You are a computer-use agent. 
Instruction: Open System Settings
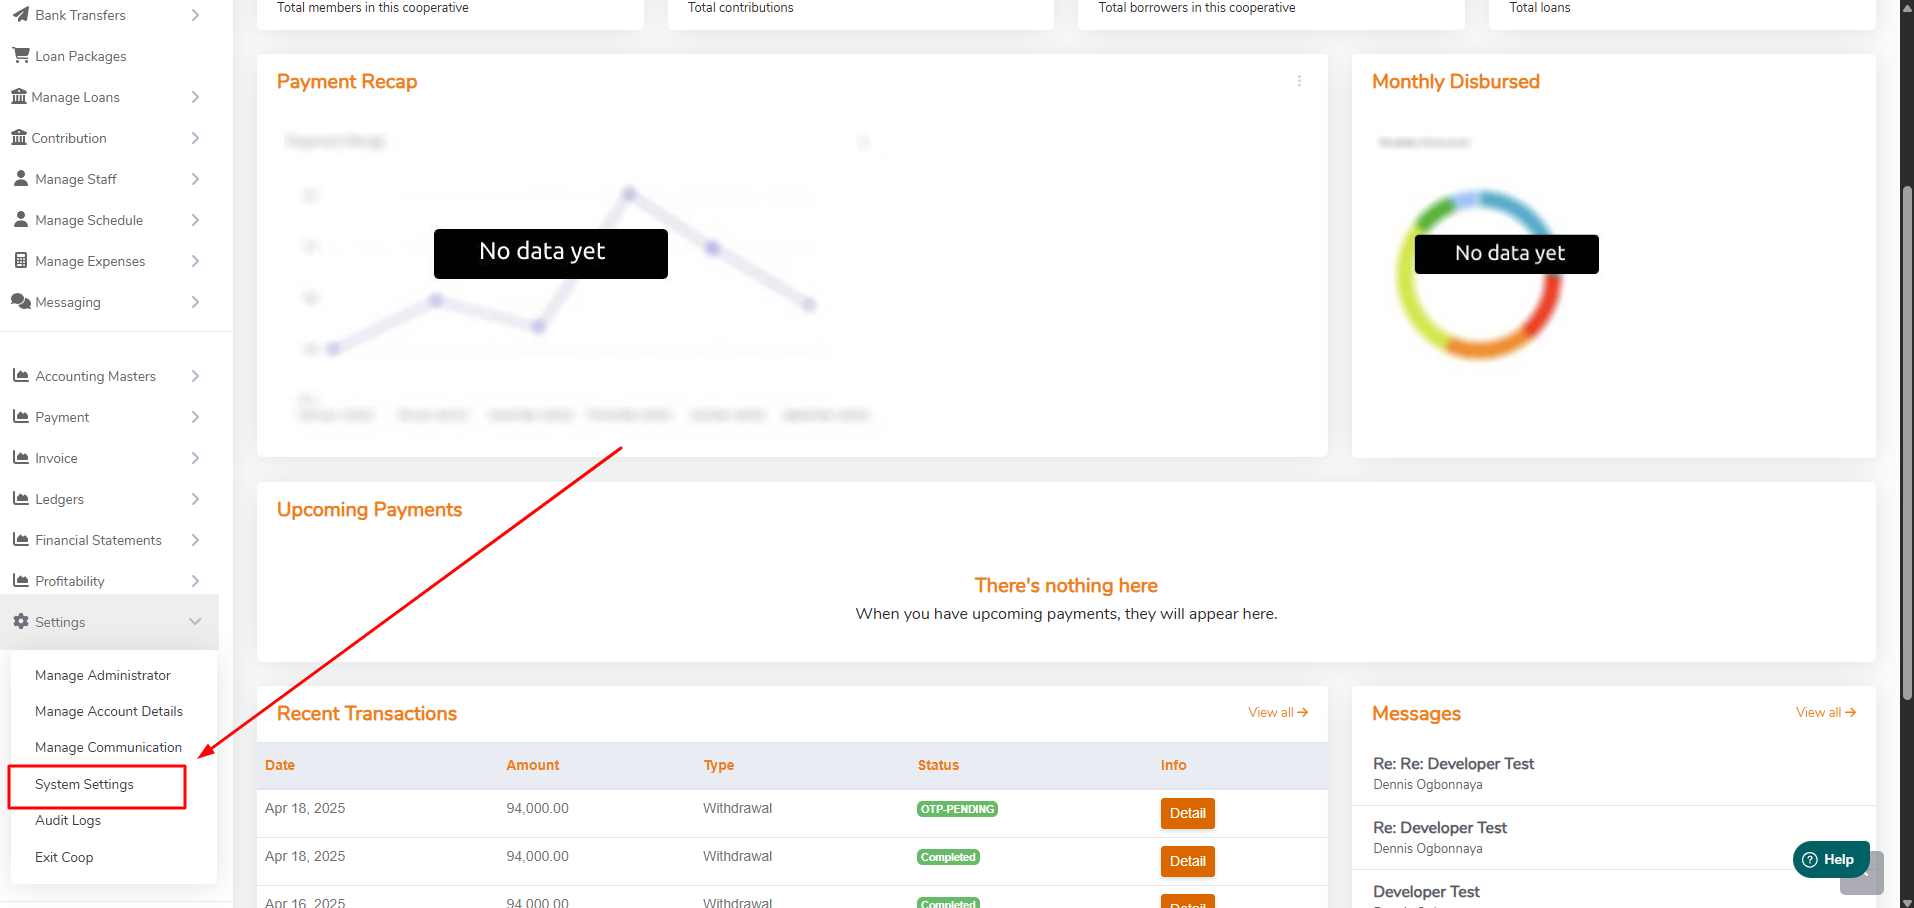tap(84, 784)
